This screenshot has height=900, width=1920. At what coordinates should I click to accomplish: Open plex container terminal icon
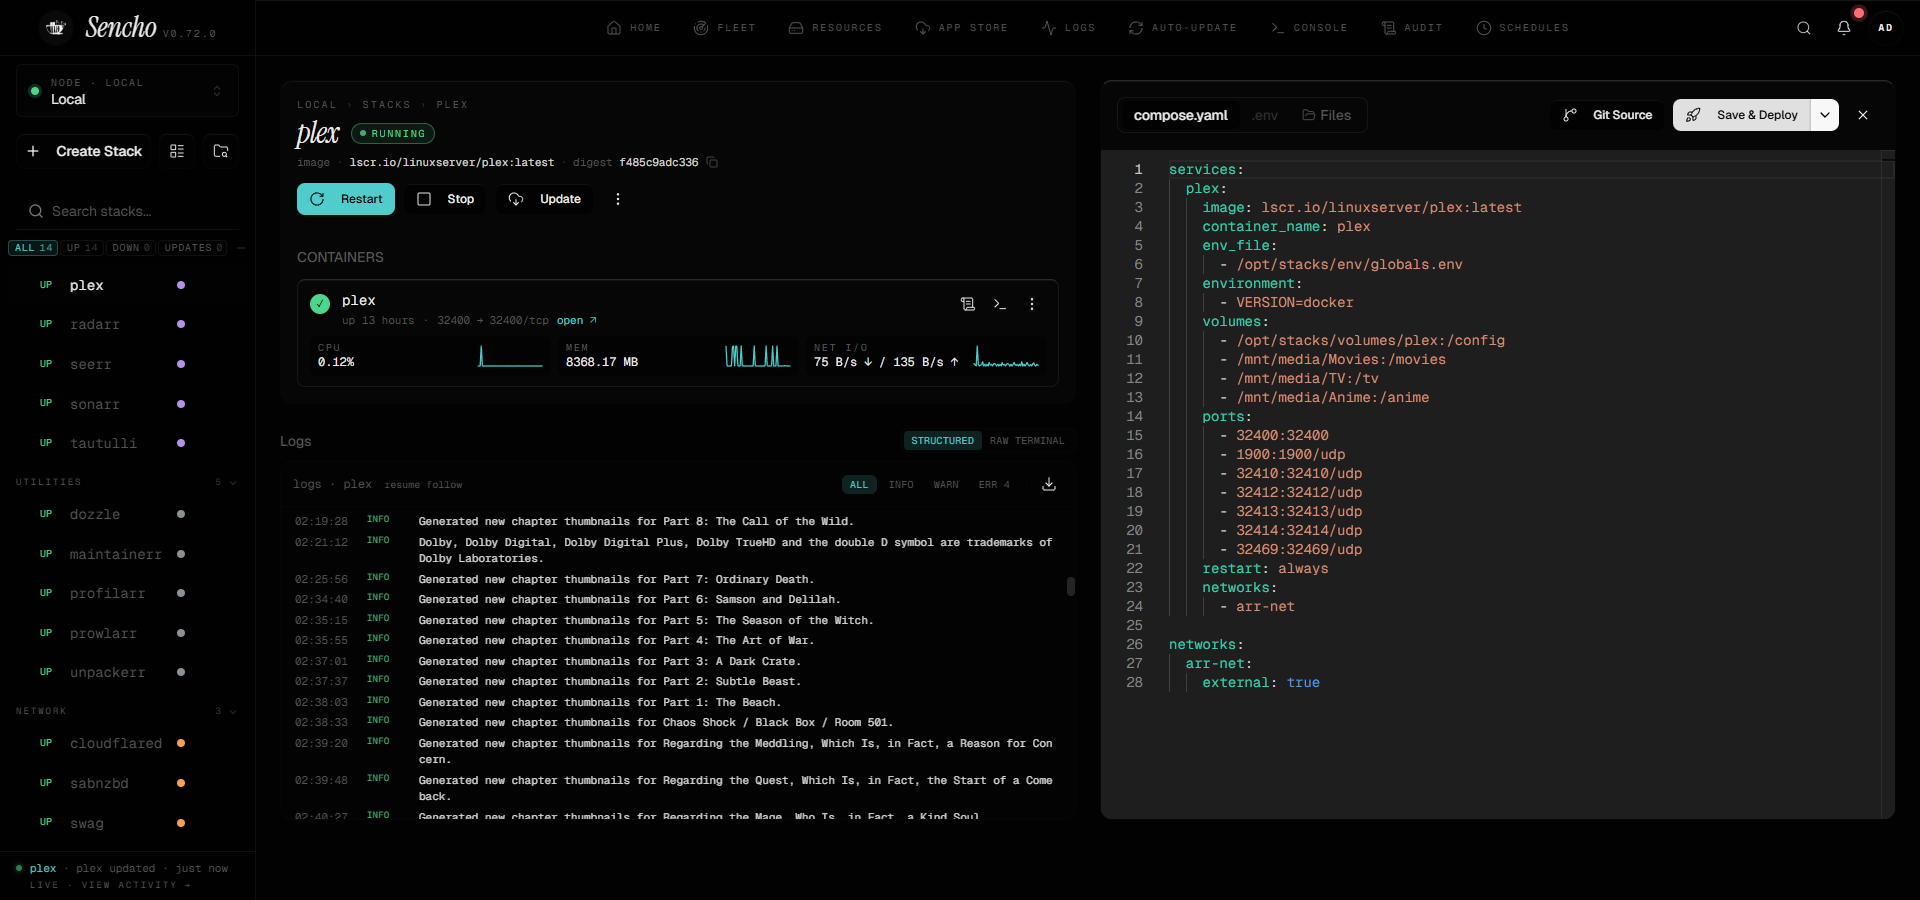pos(1000,304)
